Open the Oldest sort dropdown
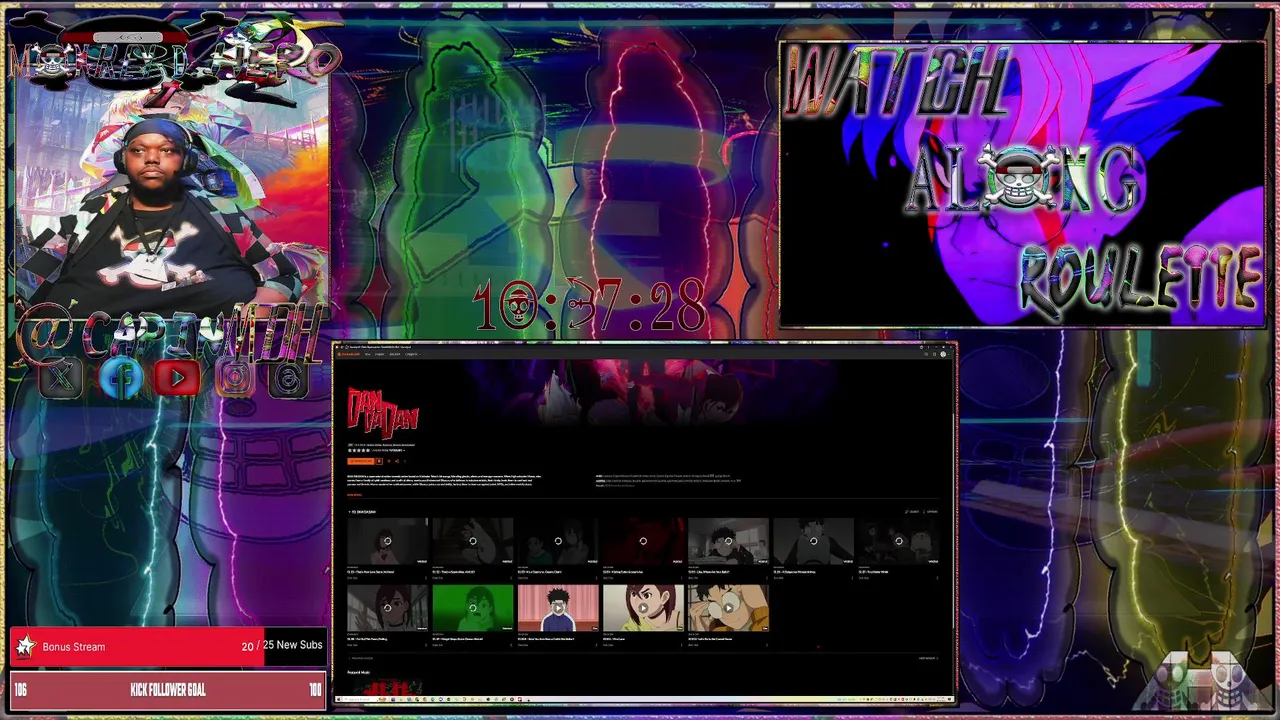Screen dimensions: 1280x720 point(912,512)
